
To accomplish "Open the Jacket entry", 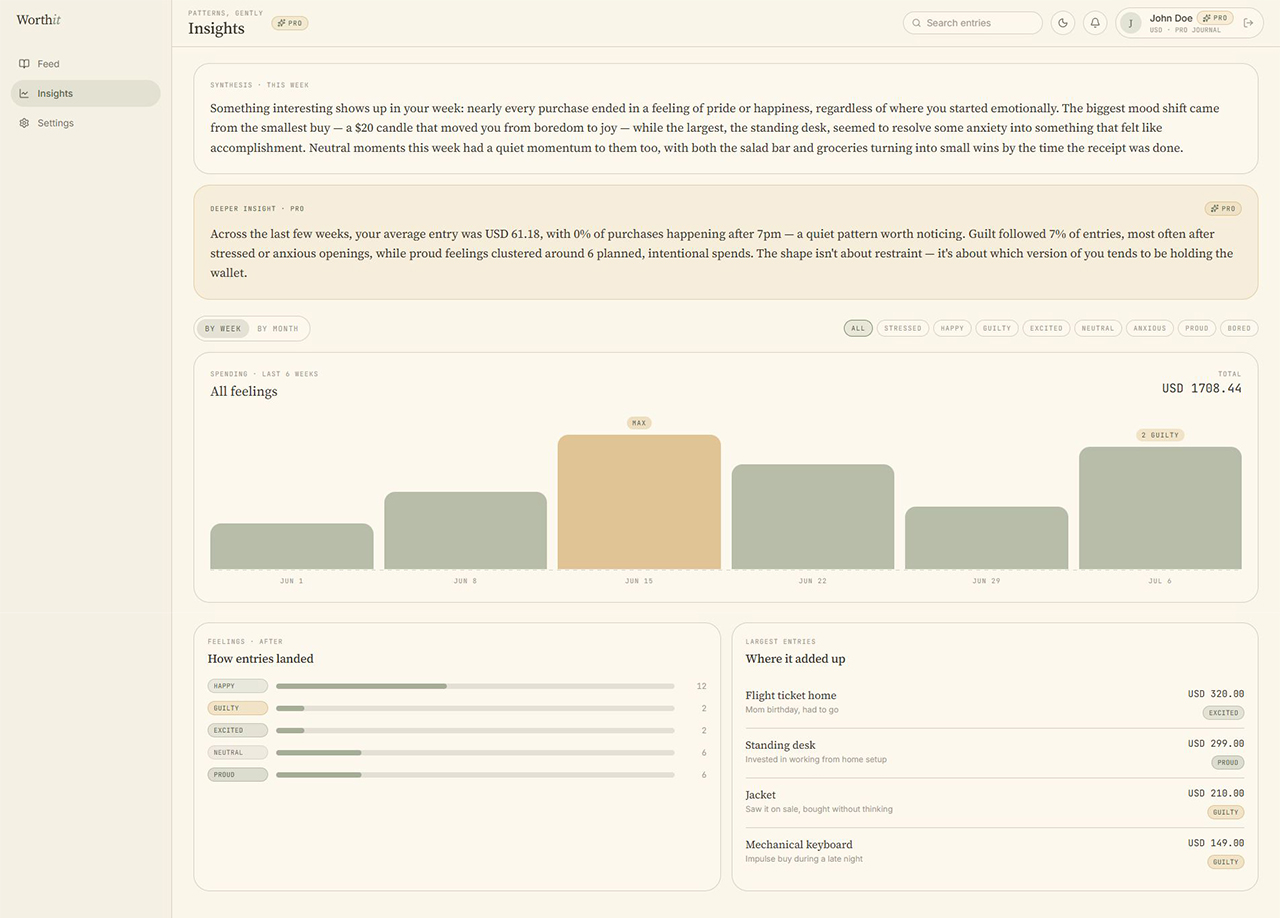I will (x=995, y=803).
